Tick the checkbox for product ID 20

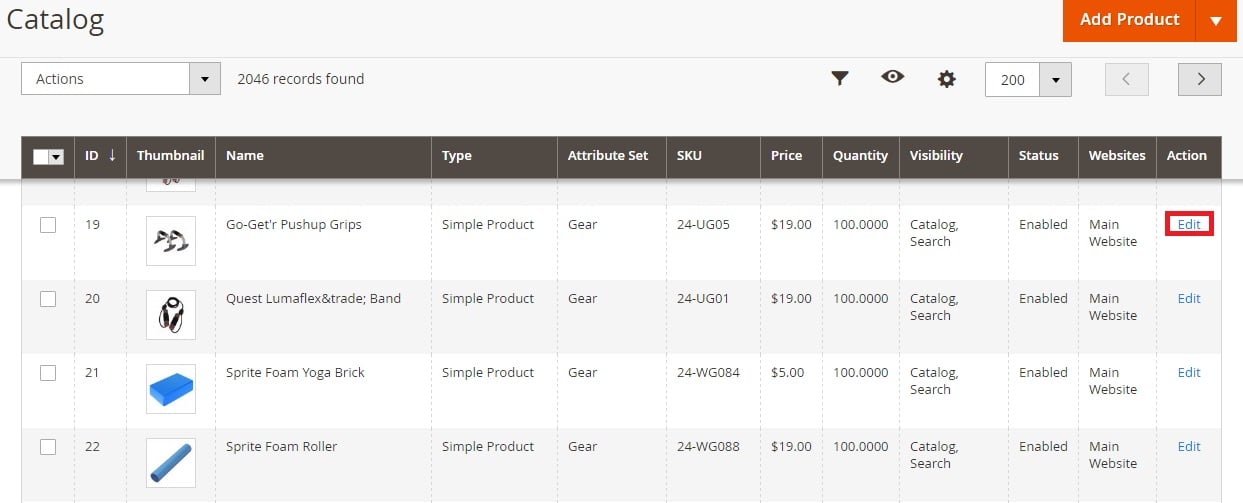point(48,299)
